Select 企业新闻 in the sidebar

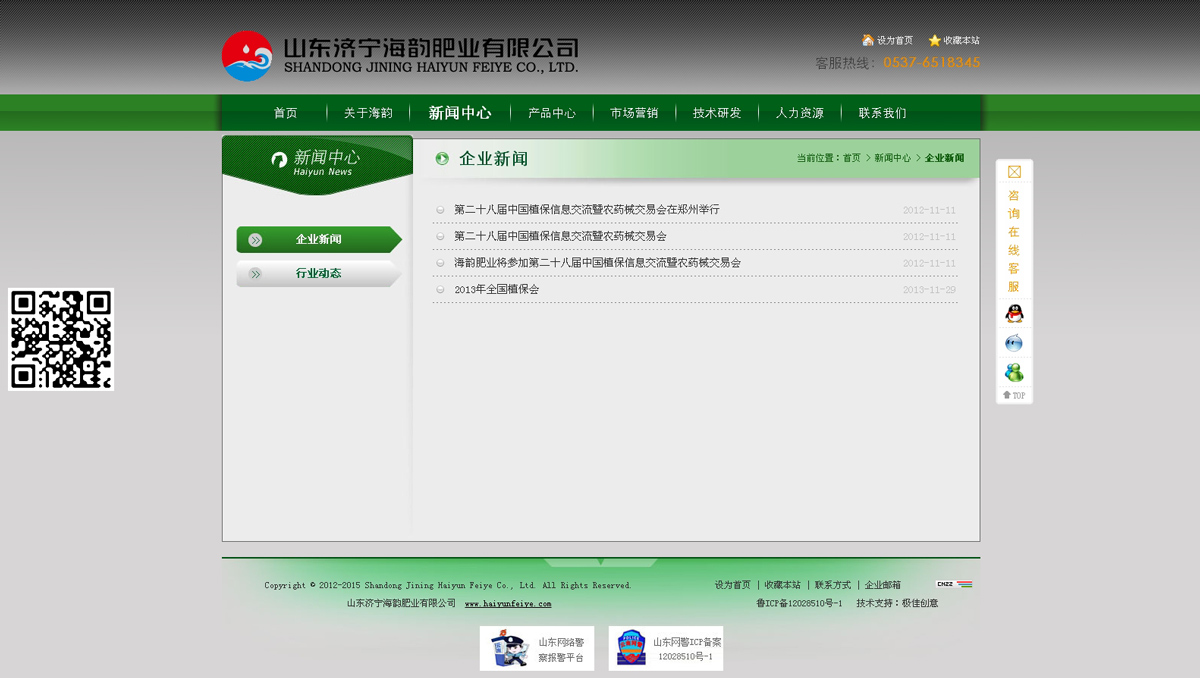coord(319,240)
